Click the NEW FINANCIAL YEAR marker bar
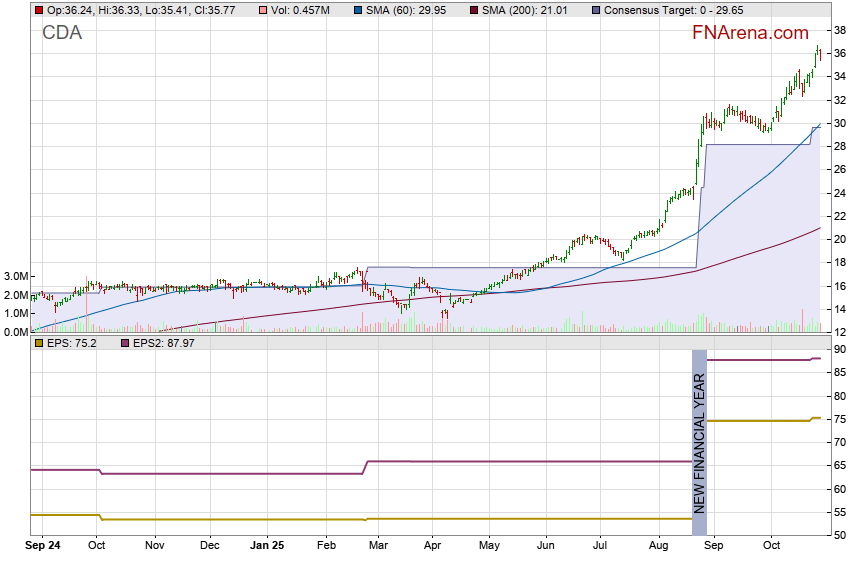Image resolution: width=859 pixels, height=566 pixels. click(700, 433)
